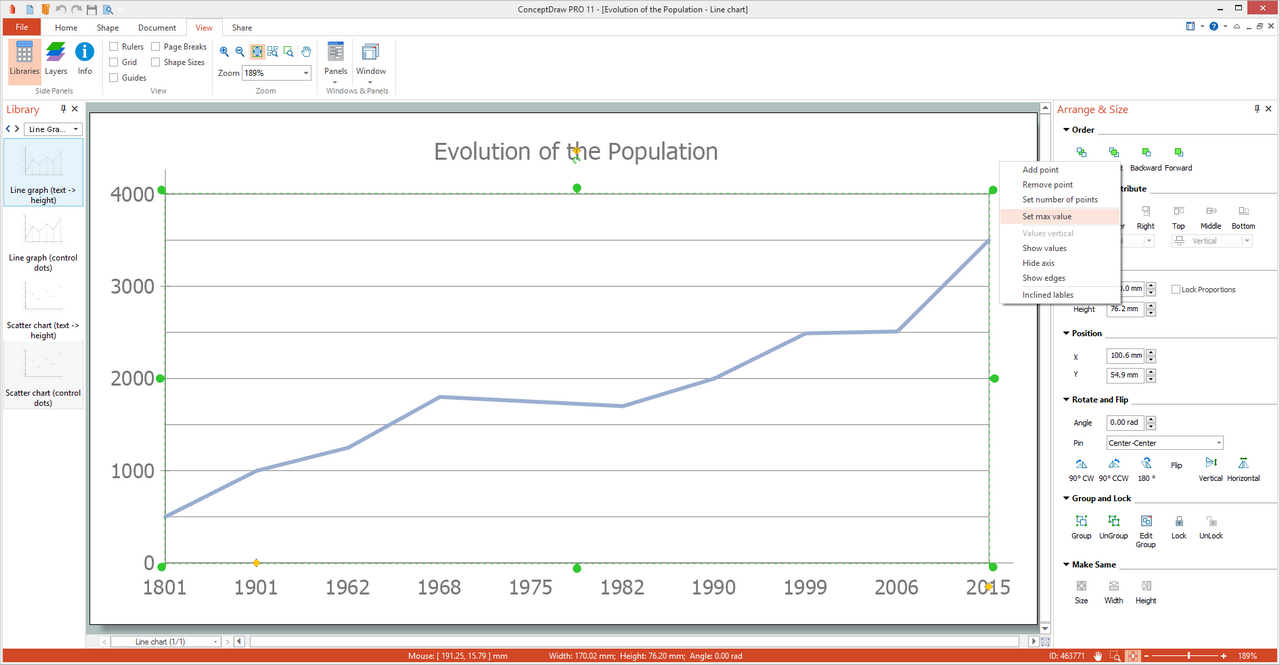Switch to the Home ribbon tab

tap(66, 27)
